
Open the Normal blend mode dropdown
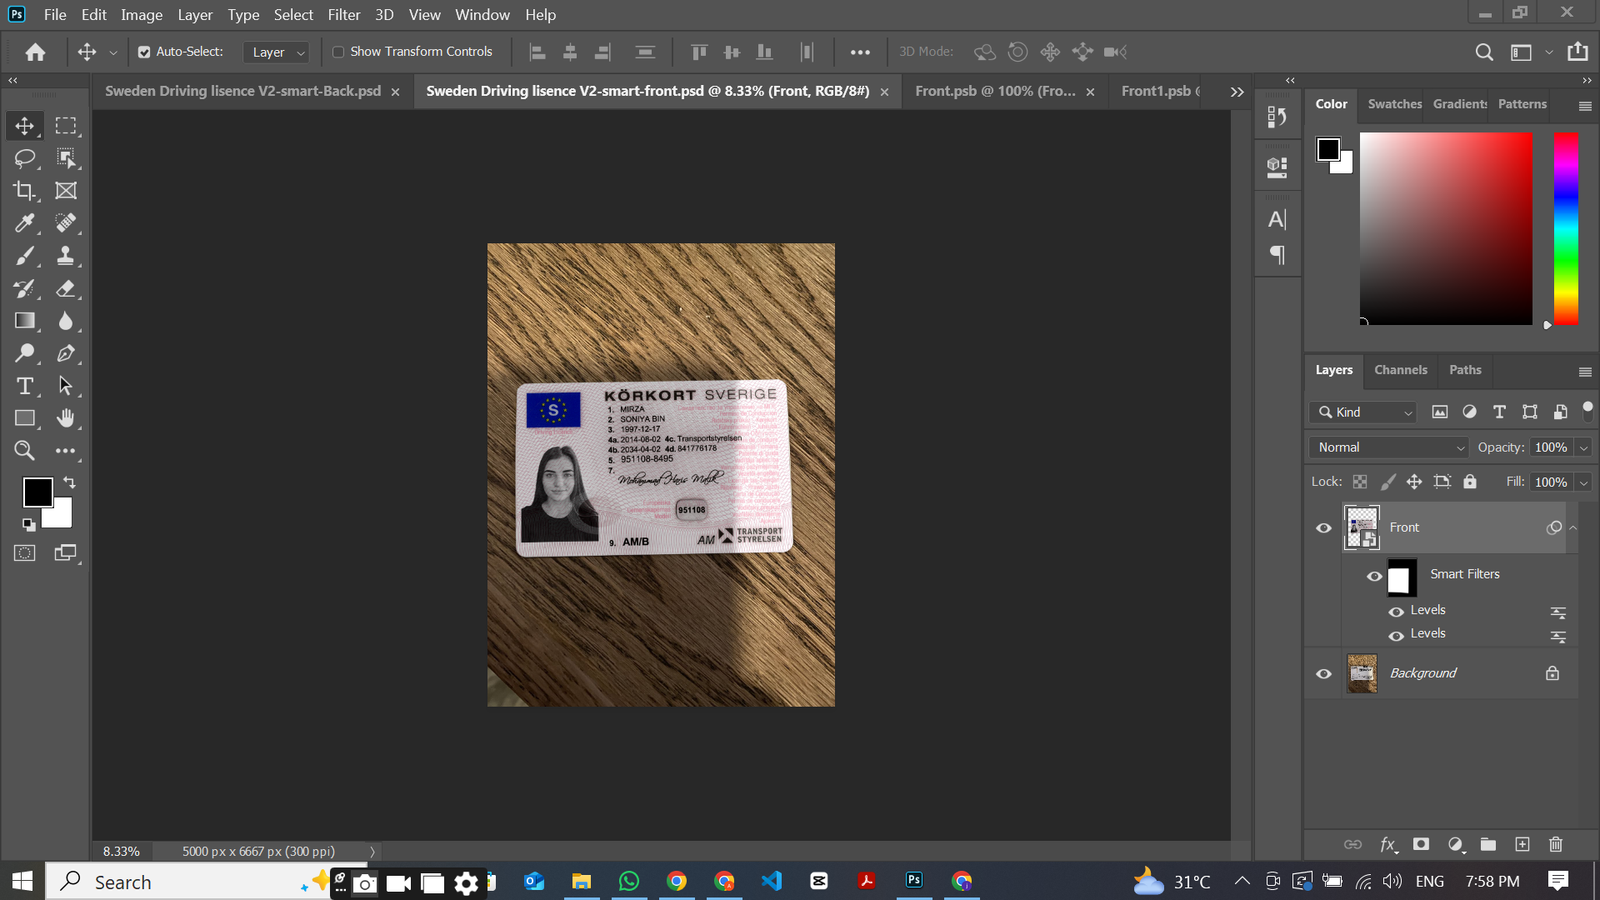pos(1388,447)
